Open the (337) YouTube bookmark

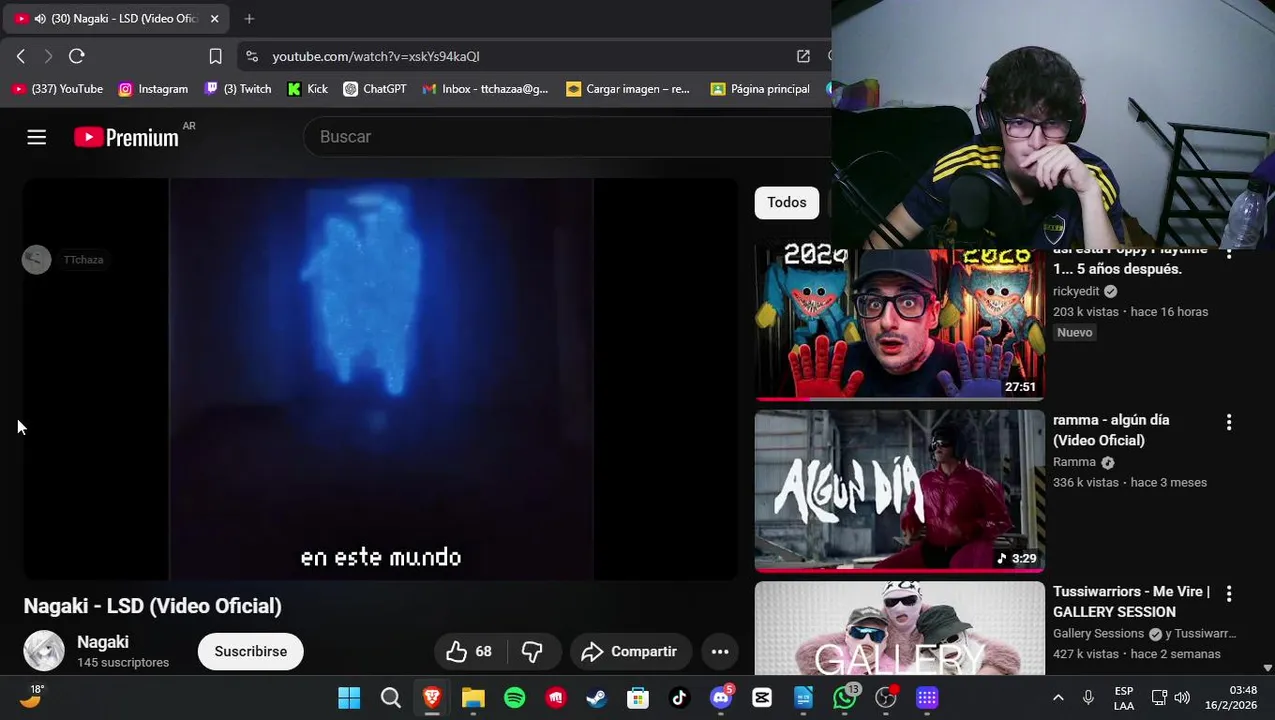tap(58, 89)
